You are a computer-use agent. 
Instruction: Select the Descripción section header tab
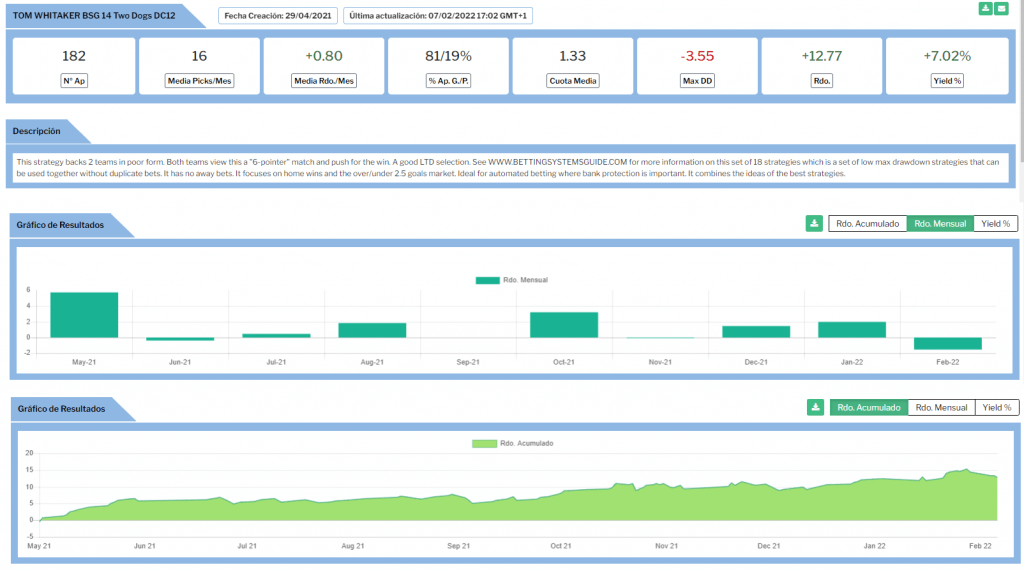tap(37, 131)
